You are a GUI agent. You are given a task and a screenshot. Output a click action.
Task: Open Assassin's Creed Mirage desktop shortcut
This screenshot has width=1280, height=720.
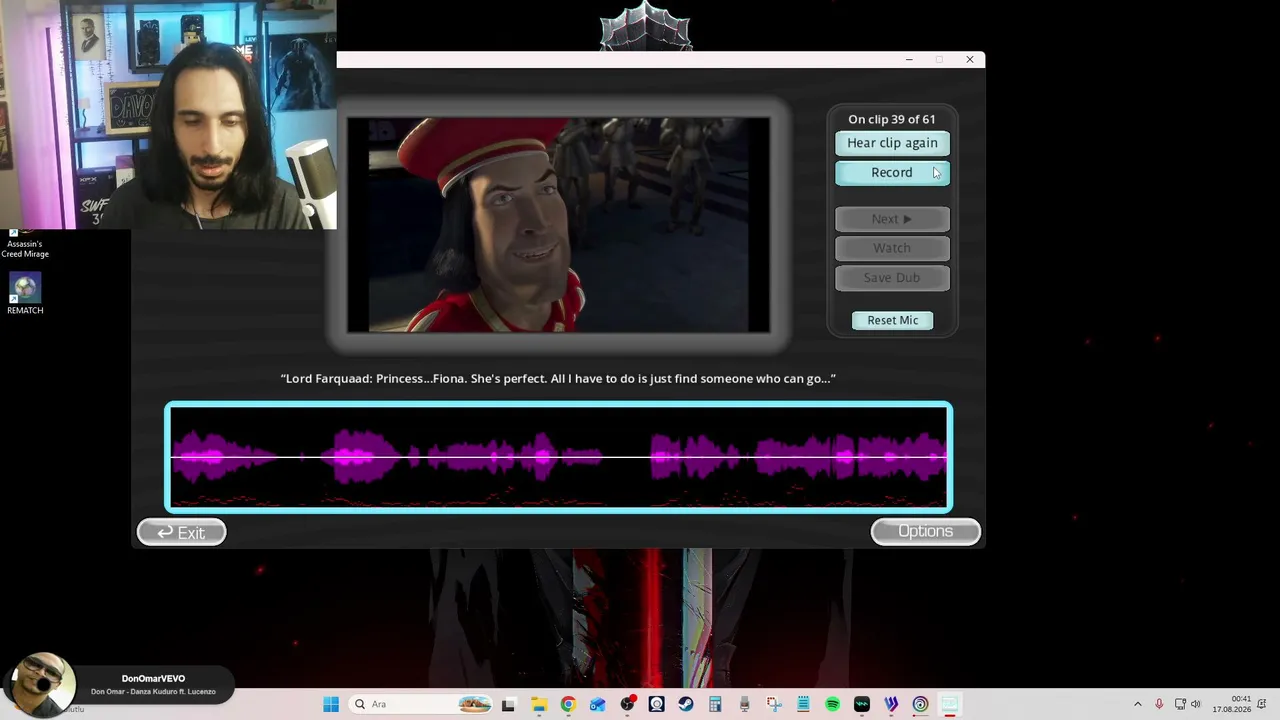(25, 245)
